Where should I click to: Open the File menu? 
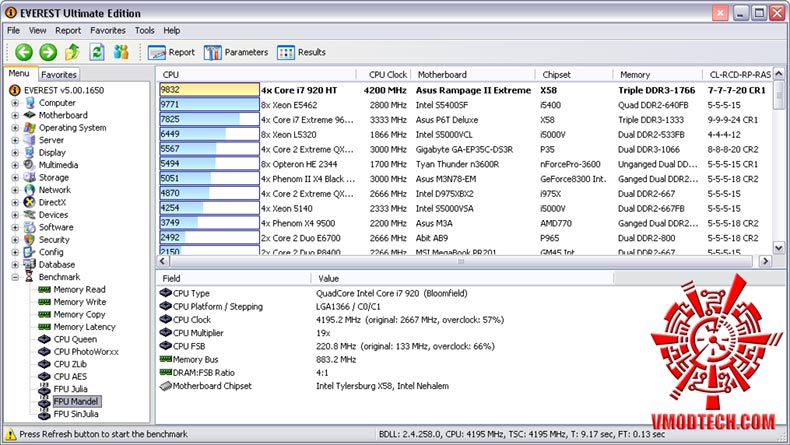tap(14, 31)
